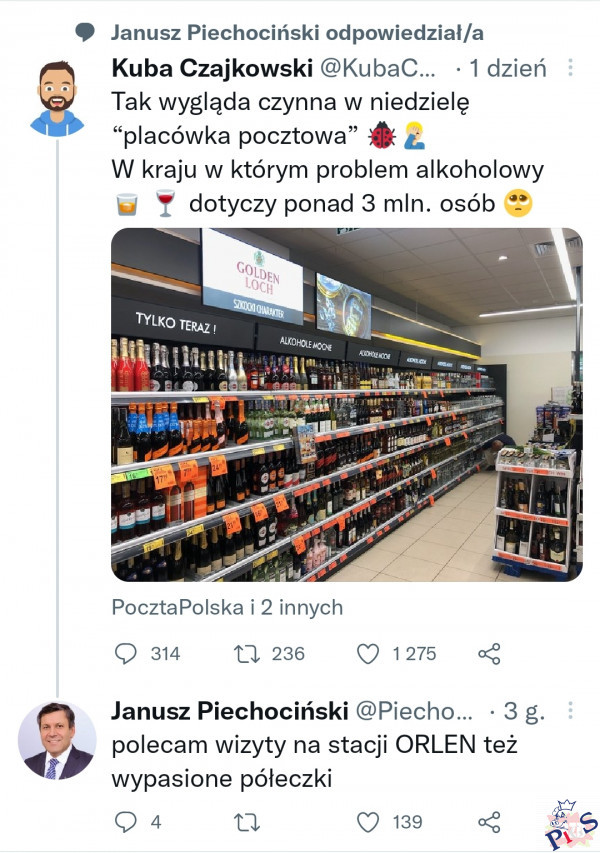Click the Janusz Piechociński display name in reply
The image size is (600, 853).
tap(230, 710)
